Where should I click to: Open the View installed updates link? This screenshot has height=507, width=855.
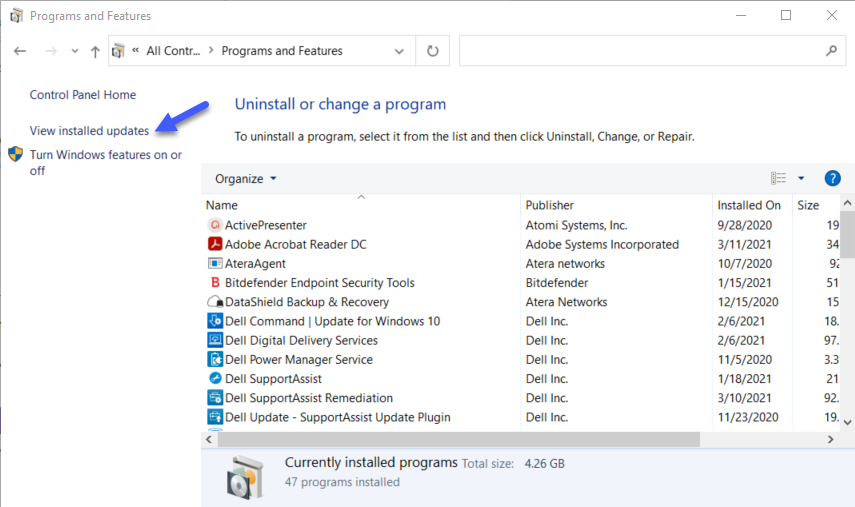click(x=89, y=131)
